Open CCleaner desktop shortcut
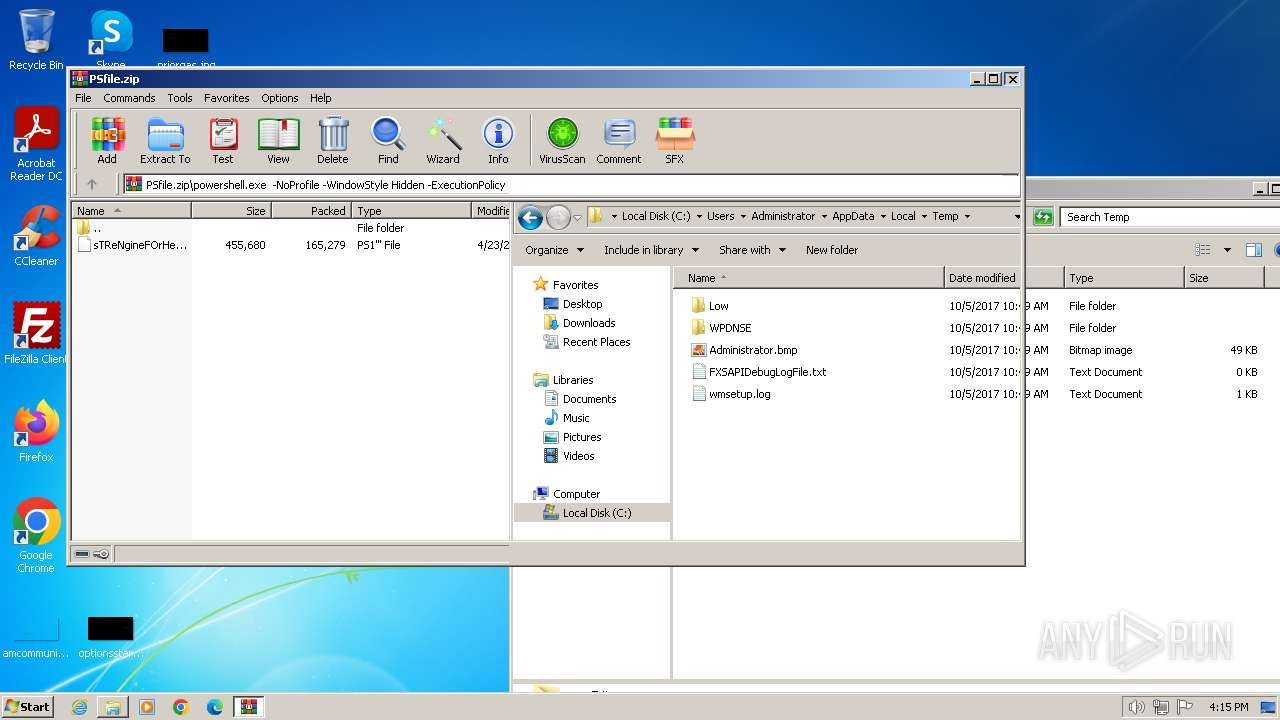This screenshot has height=720, width=1280. (x=36, y=236)
